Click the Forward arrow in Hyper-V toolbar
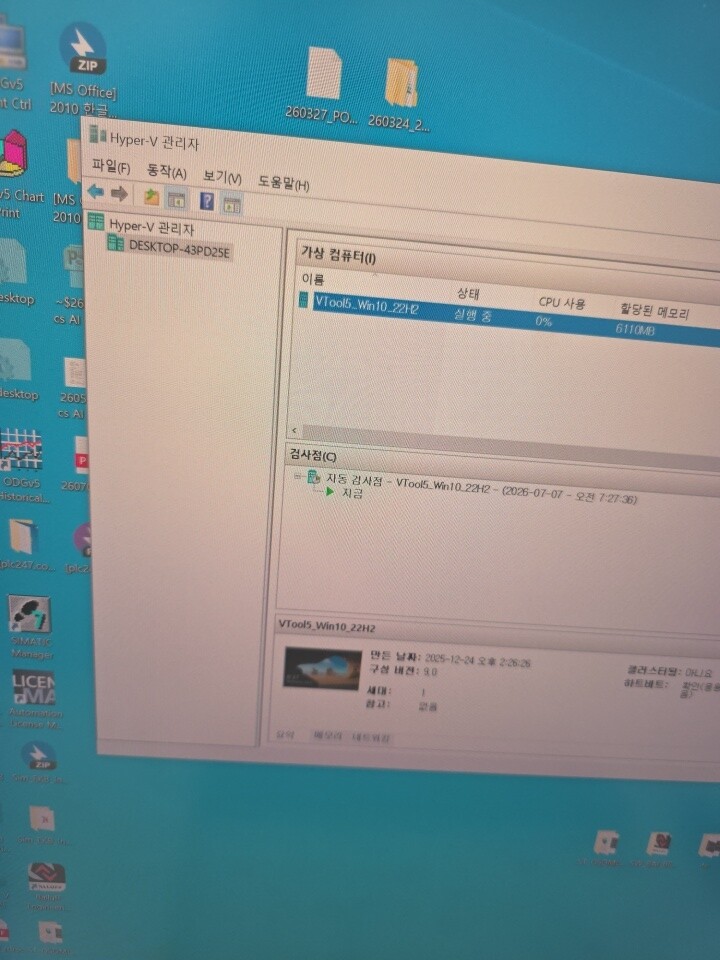Viewport: 720px width, 960px height. [x=119, y=193]
